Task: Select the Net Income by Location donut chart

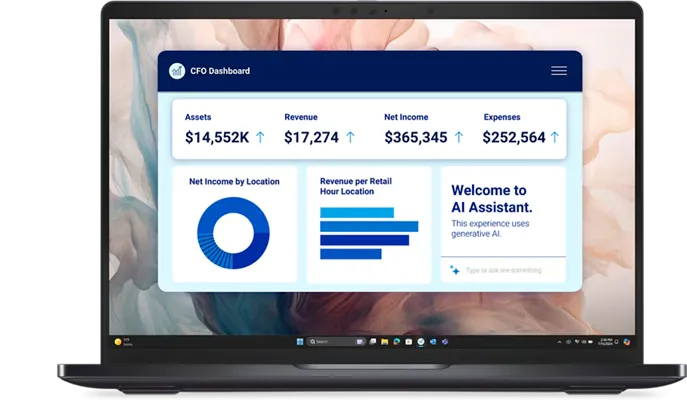Action: (x=233, y=232)
